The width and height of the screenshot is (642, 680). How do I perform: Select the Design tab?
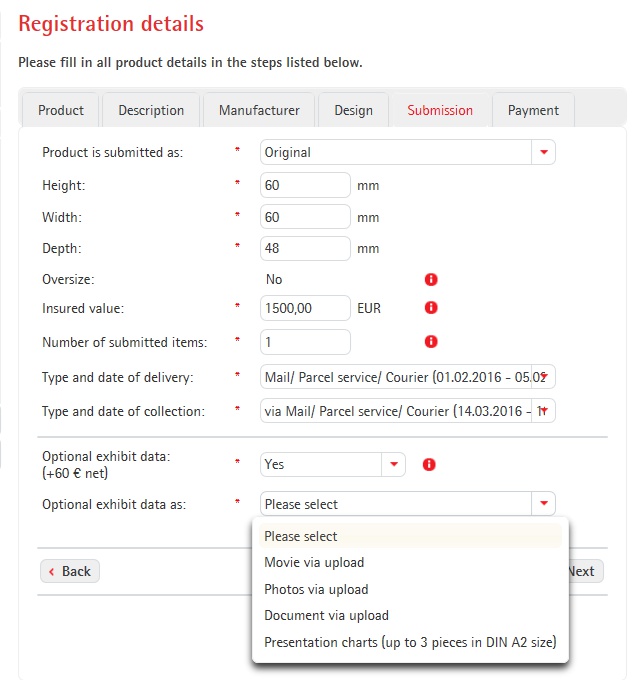353,110
